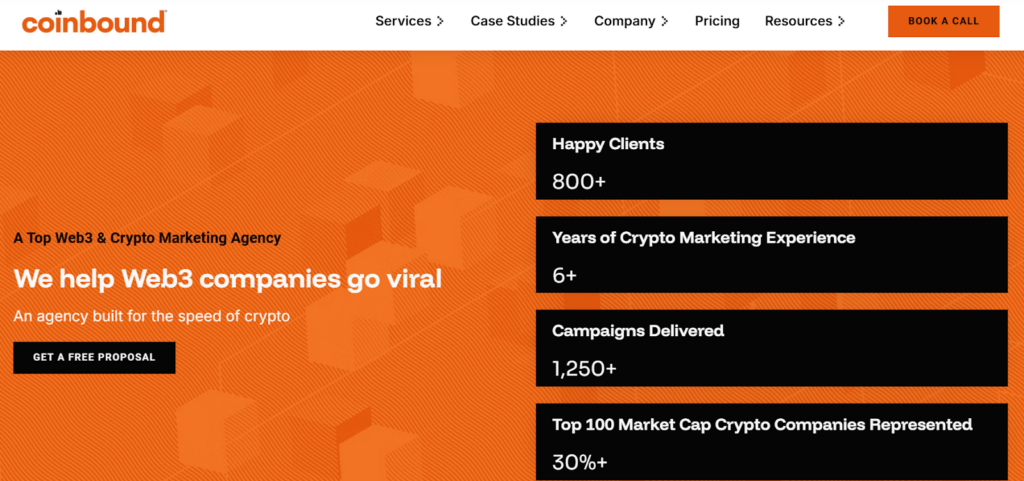Screen dimensions: 1024x481
Task: Click the 30%+ statistic value
Action: click(x=580, y=462)
